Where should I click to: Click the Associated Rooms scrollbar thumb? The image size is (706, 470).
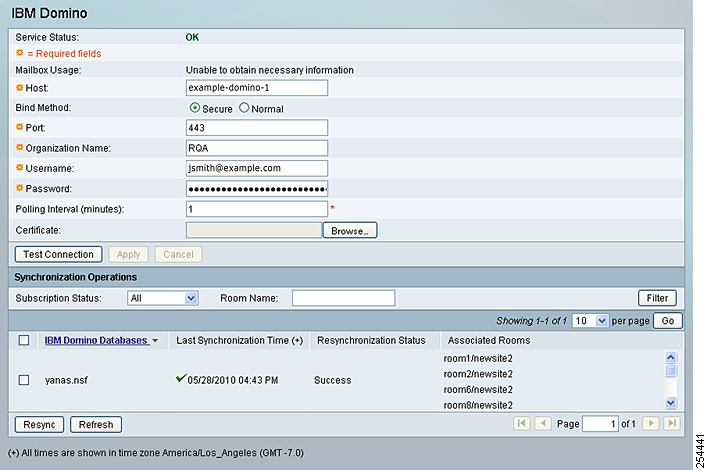670,371
